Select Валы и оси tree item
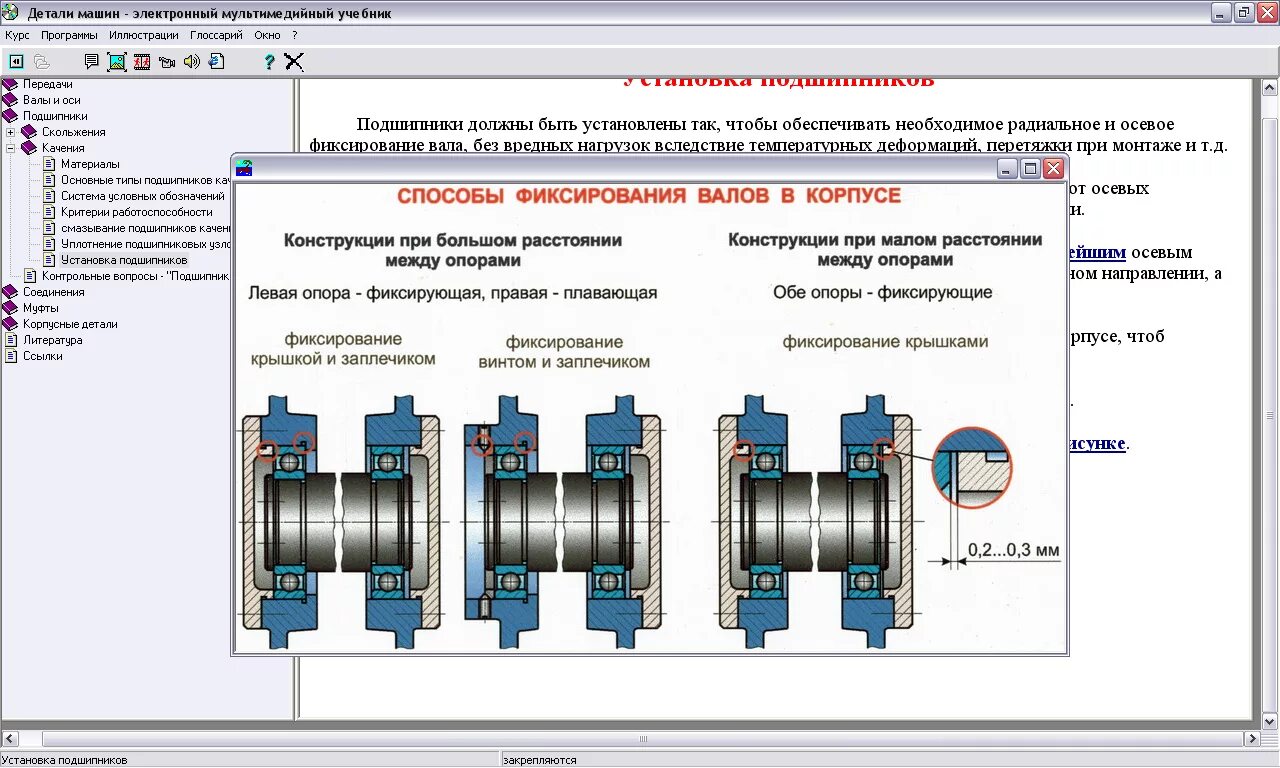The image size is (1280, 768). pyautogui.click(x=52, y=100)
